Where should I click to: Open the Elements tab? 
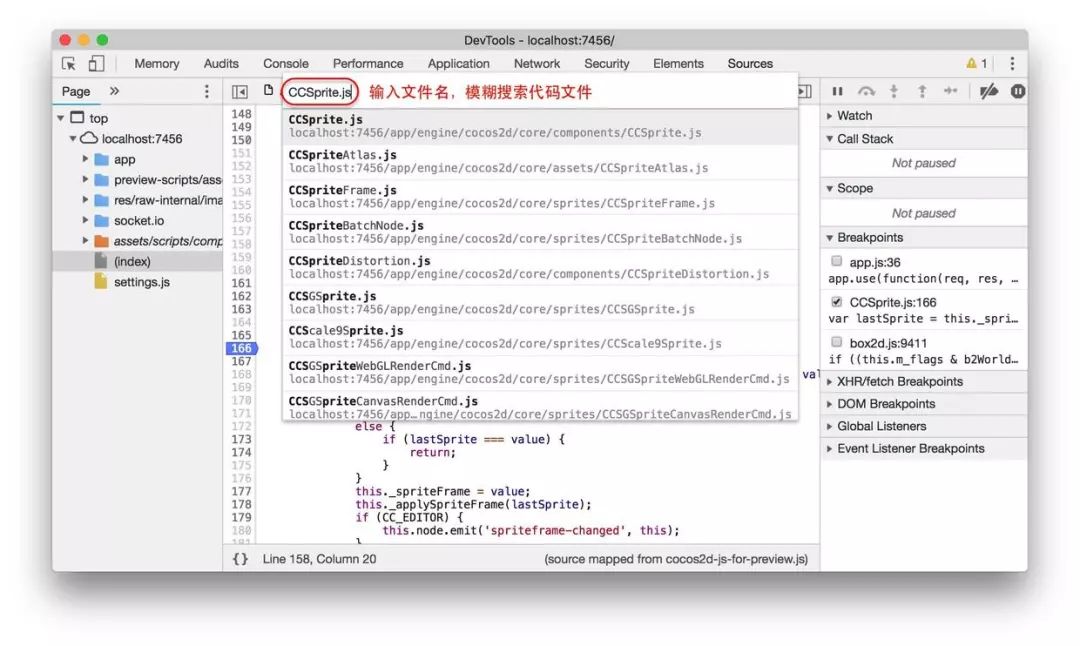678,63
